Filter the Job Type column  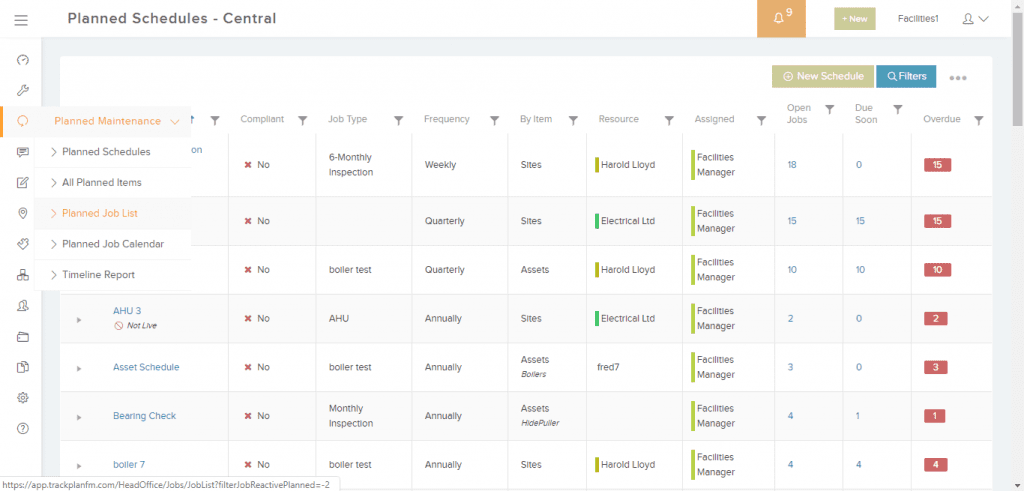tap(400, 120)
